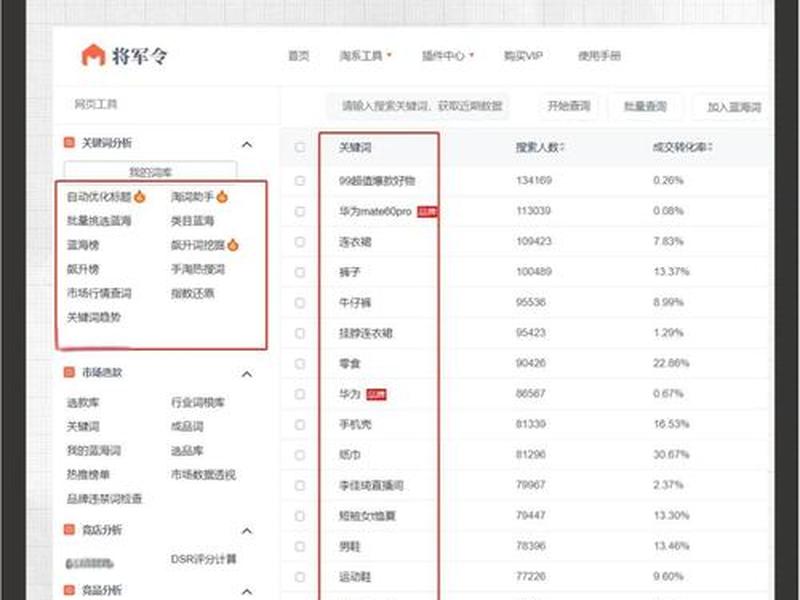Screen dimensions: 800x600
Task: Click the 挂脖连衣裙 keyword cell
Action: pyautogui.click(x=366, y=333)
